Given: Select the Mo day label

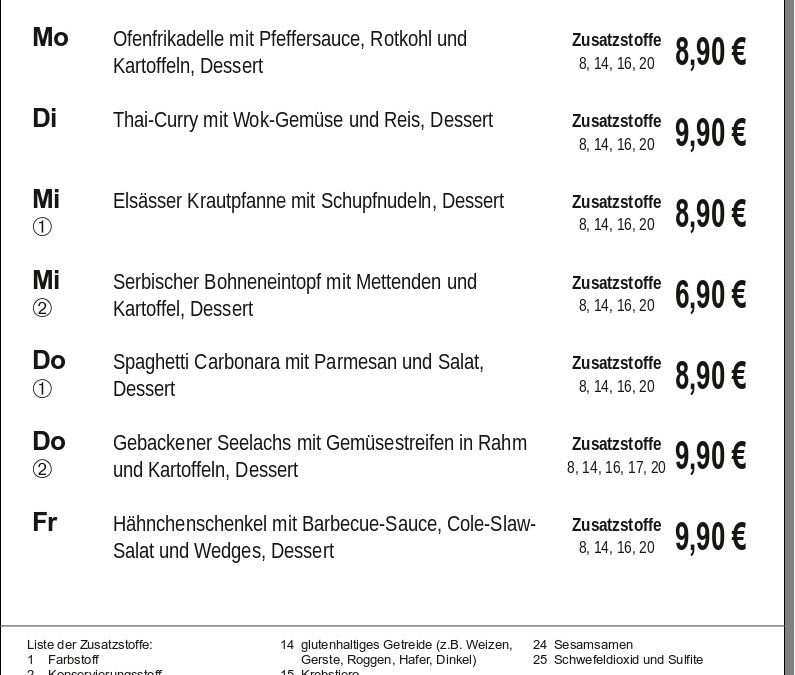Looking at the screenshot, I should tap(50, 38).
